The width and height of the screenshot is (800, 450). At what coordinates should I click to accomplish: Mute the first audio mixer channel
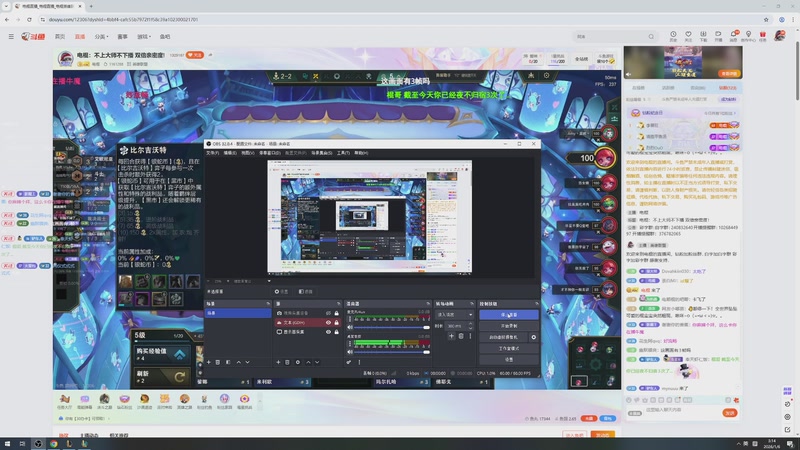pos(349,327)
